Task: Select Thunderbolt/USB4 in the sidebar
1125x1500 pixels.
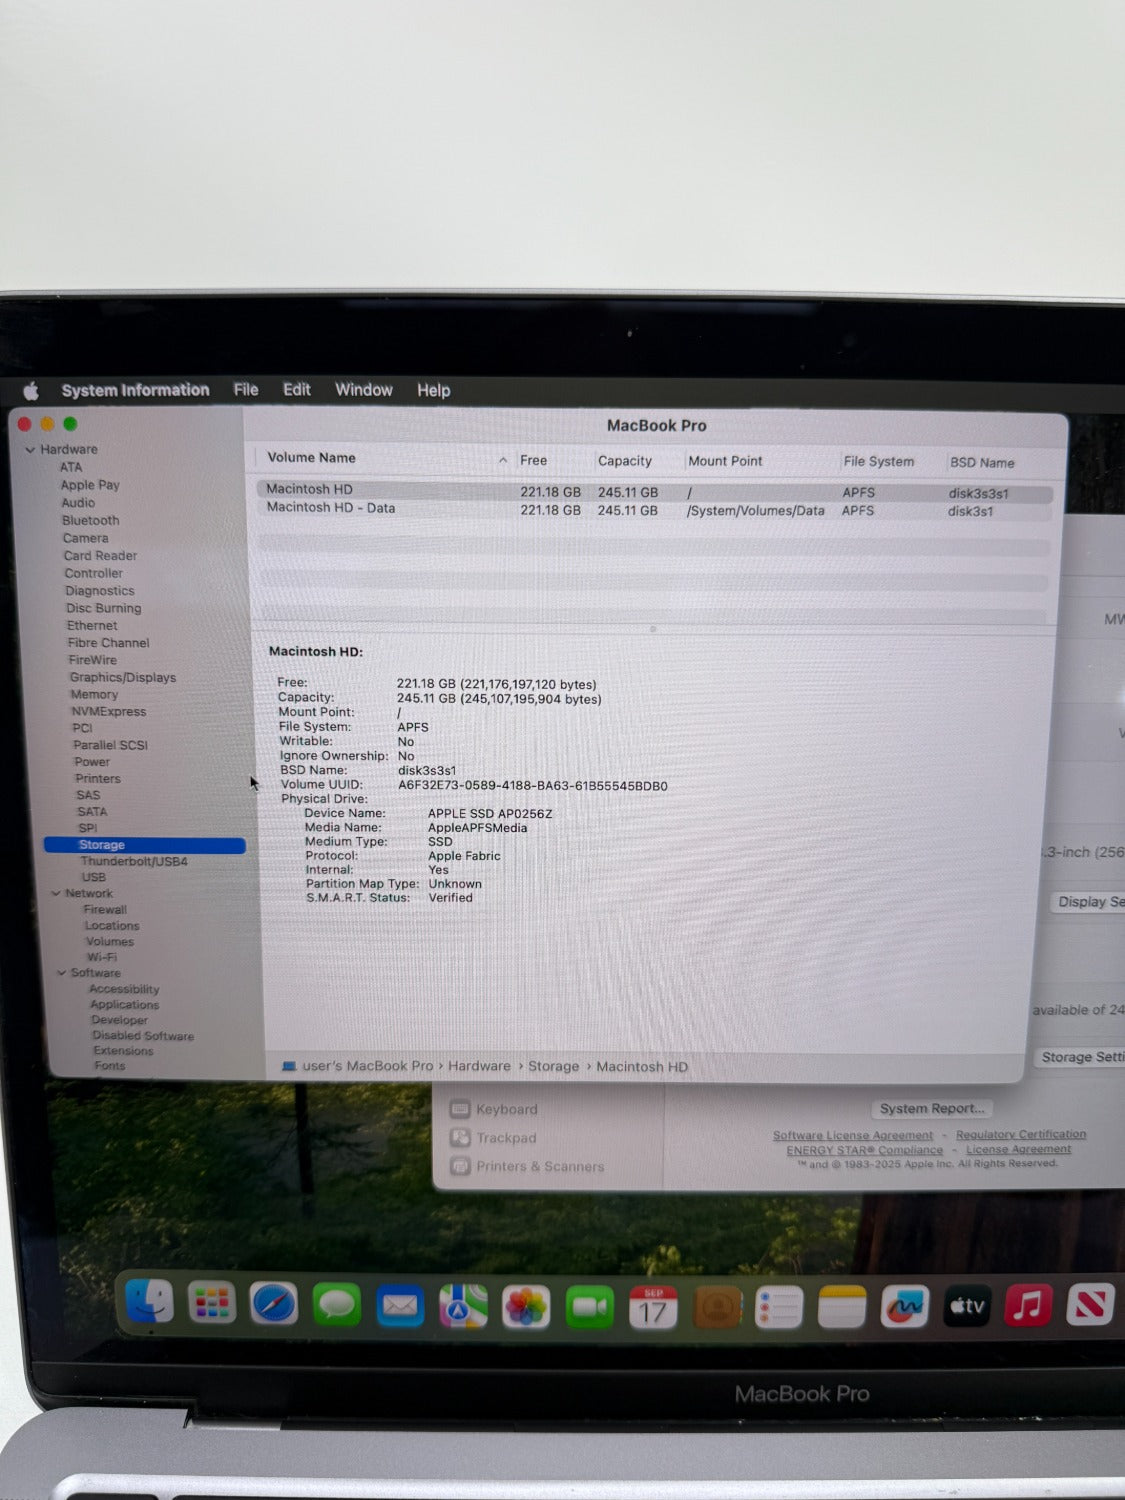Action: 134,861
